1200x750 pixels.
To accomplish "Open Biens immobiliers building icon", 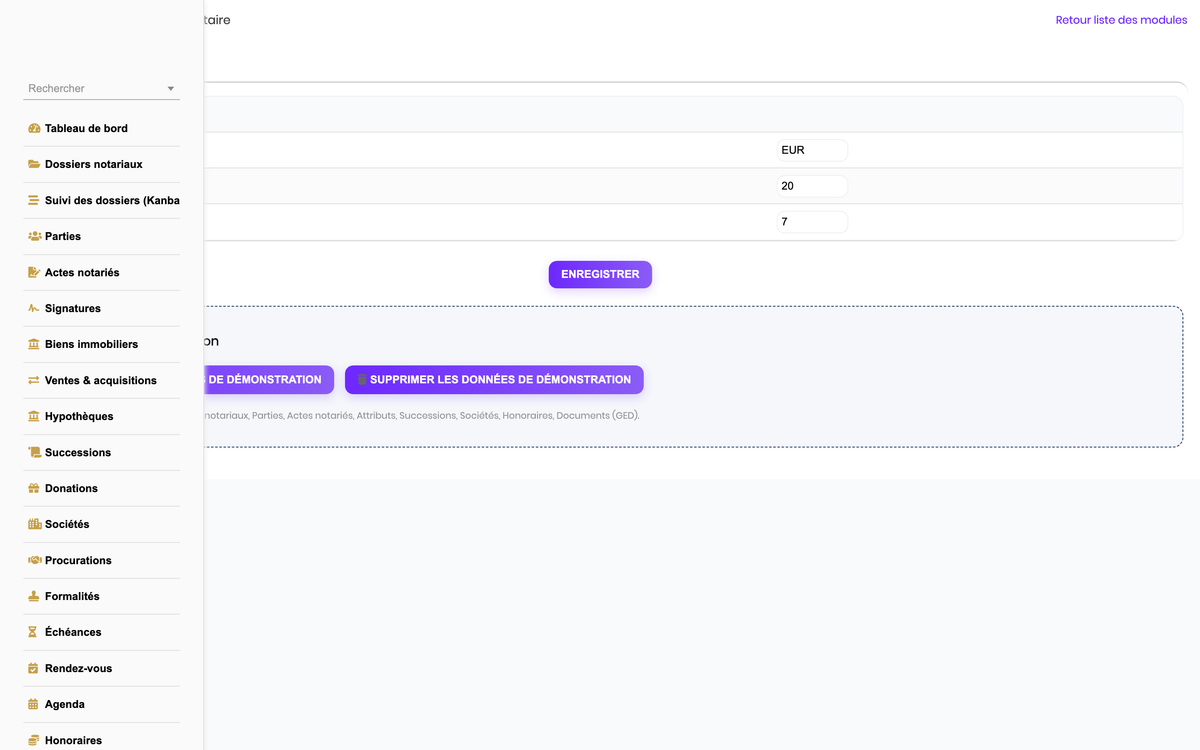I will point(34,344).
